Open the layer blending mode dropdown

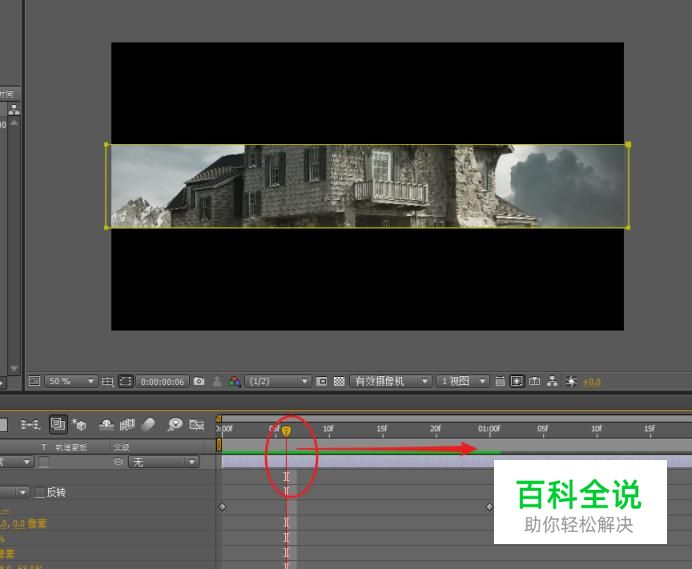click(x=17, y=462)
